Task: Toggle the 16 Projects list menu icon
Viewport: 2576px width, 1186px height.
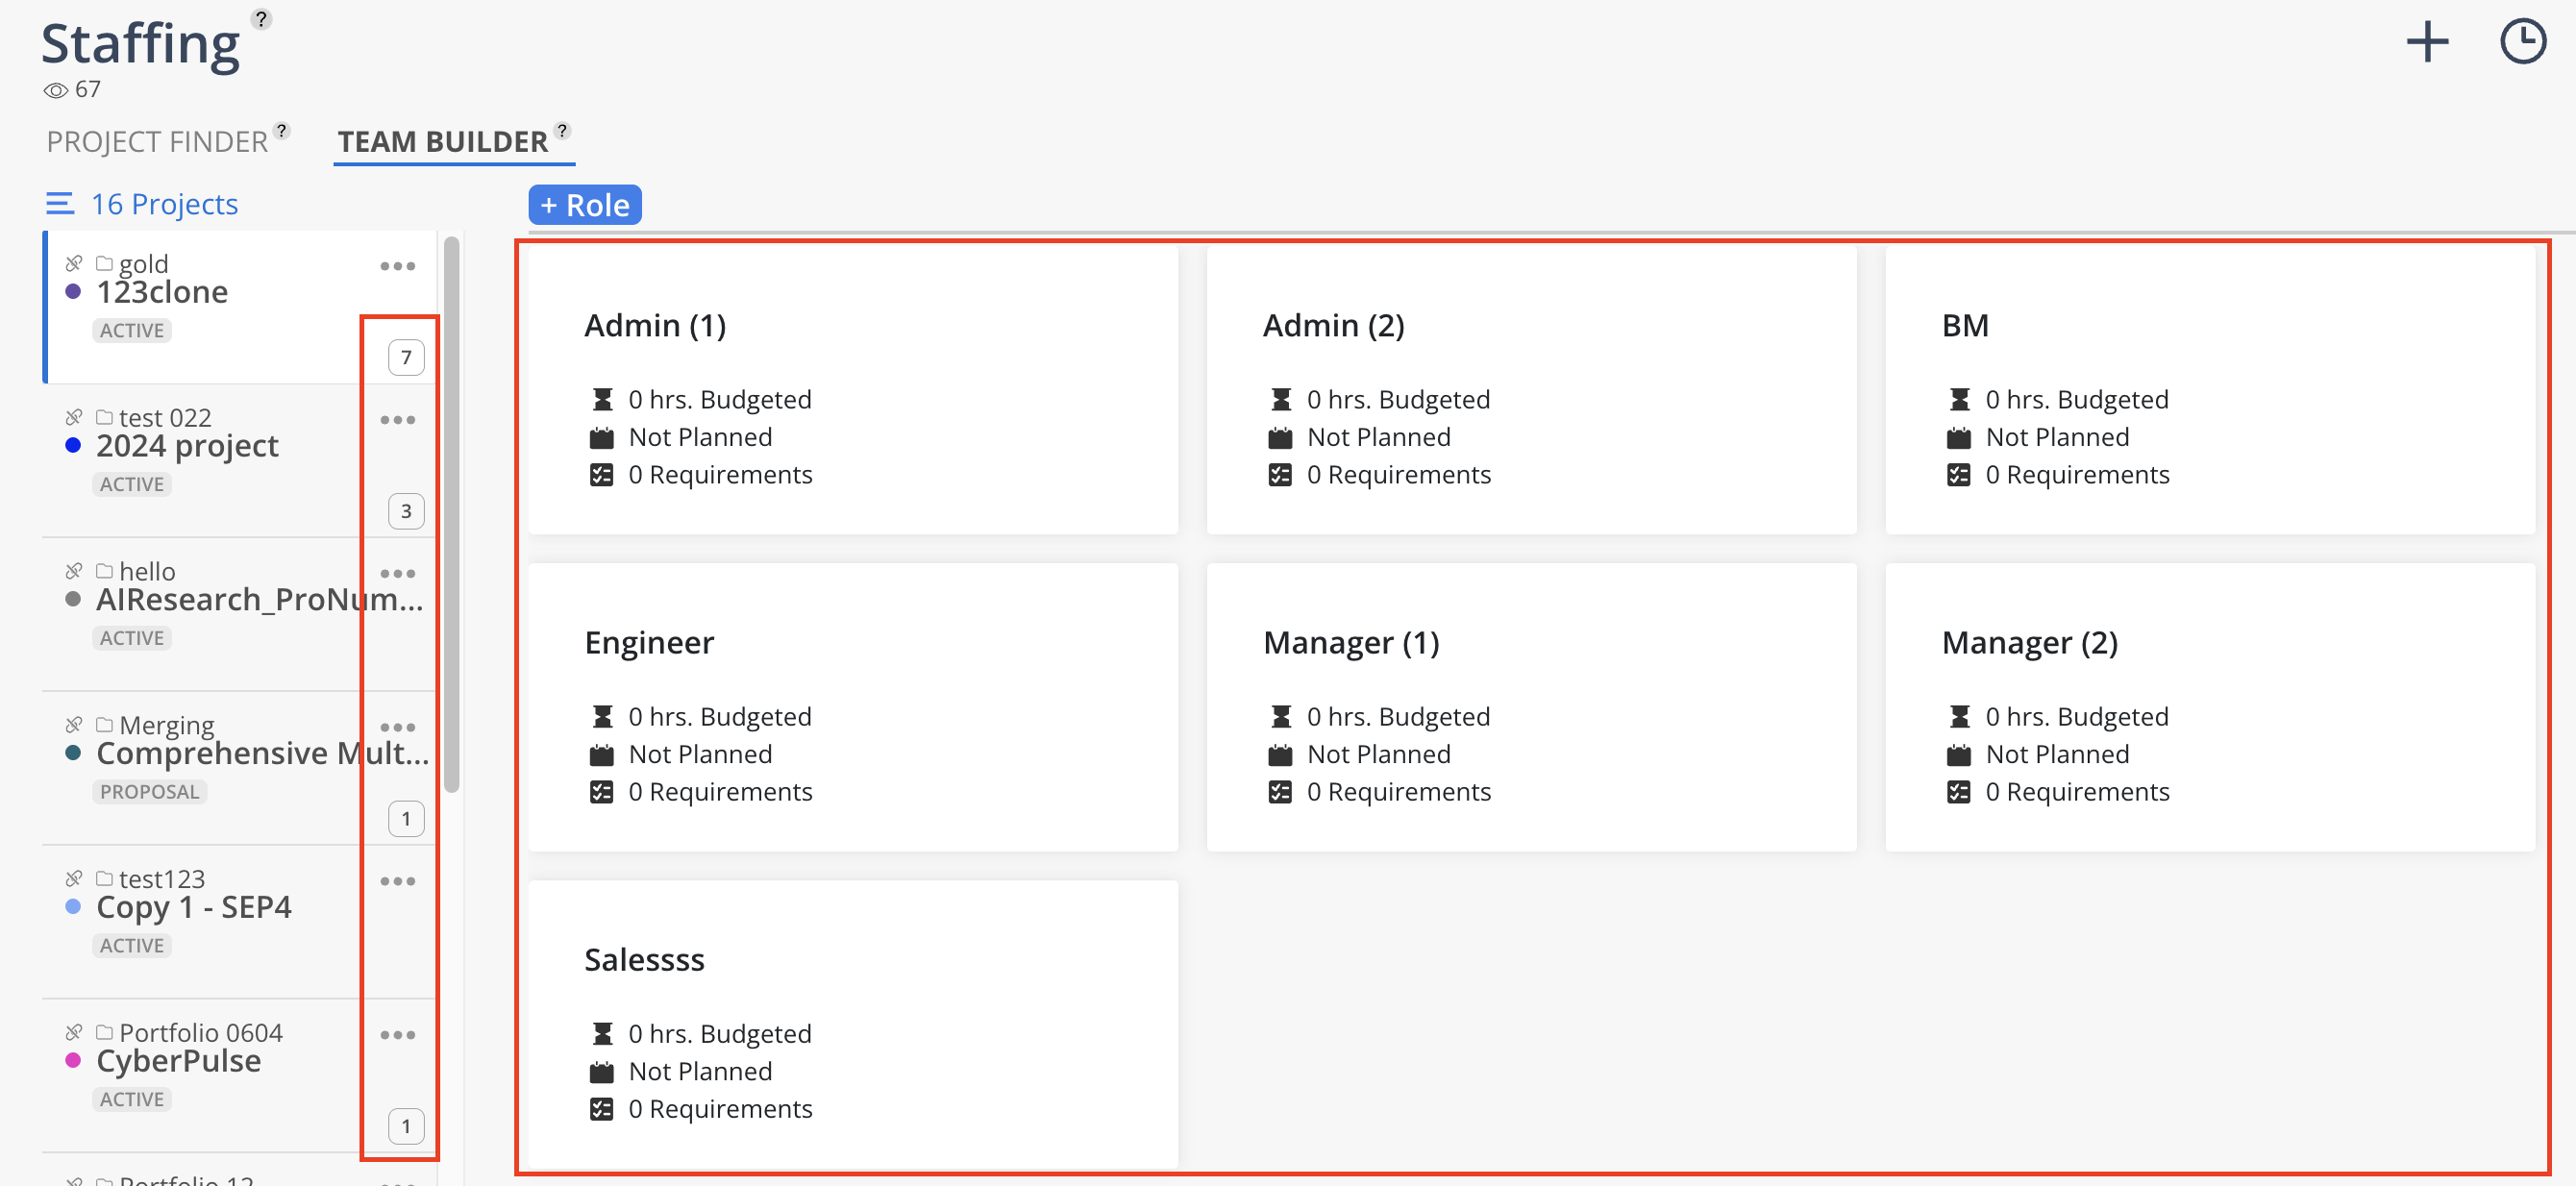Action: 60,204
